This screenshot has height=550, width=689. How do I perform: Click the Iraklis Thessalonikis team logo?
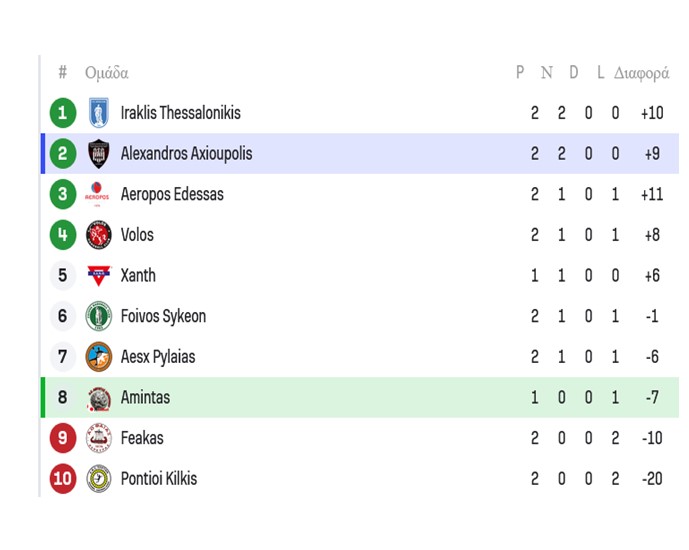[x=98, y=113]
